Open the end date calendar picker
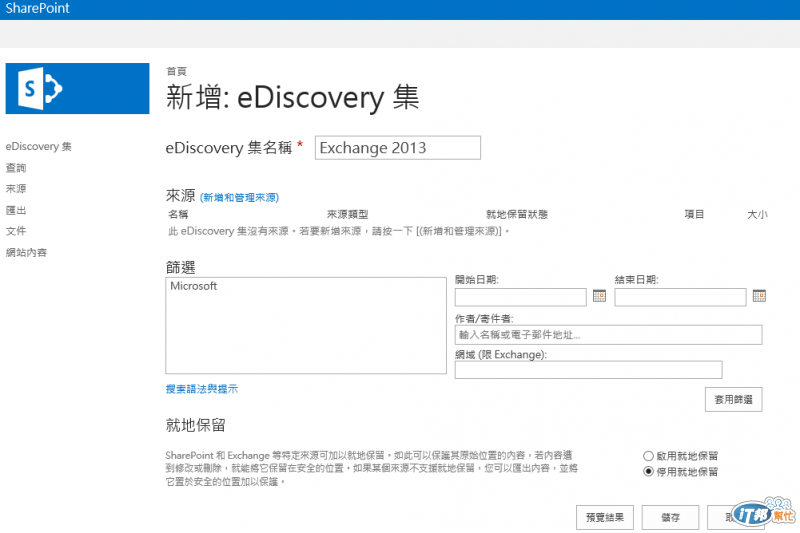The height and width of the screenshot is (533, 800). pos(759,296)
